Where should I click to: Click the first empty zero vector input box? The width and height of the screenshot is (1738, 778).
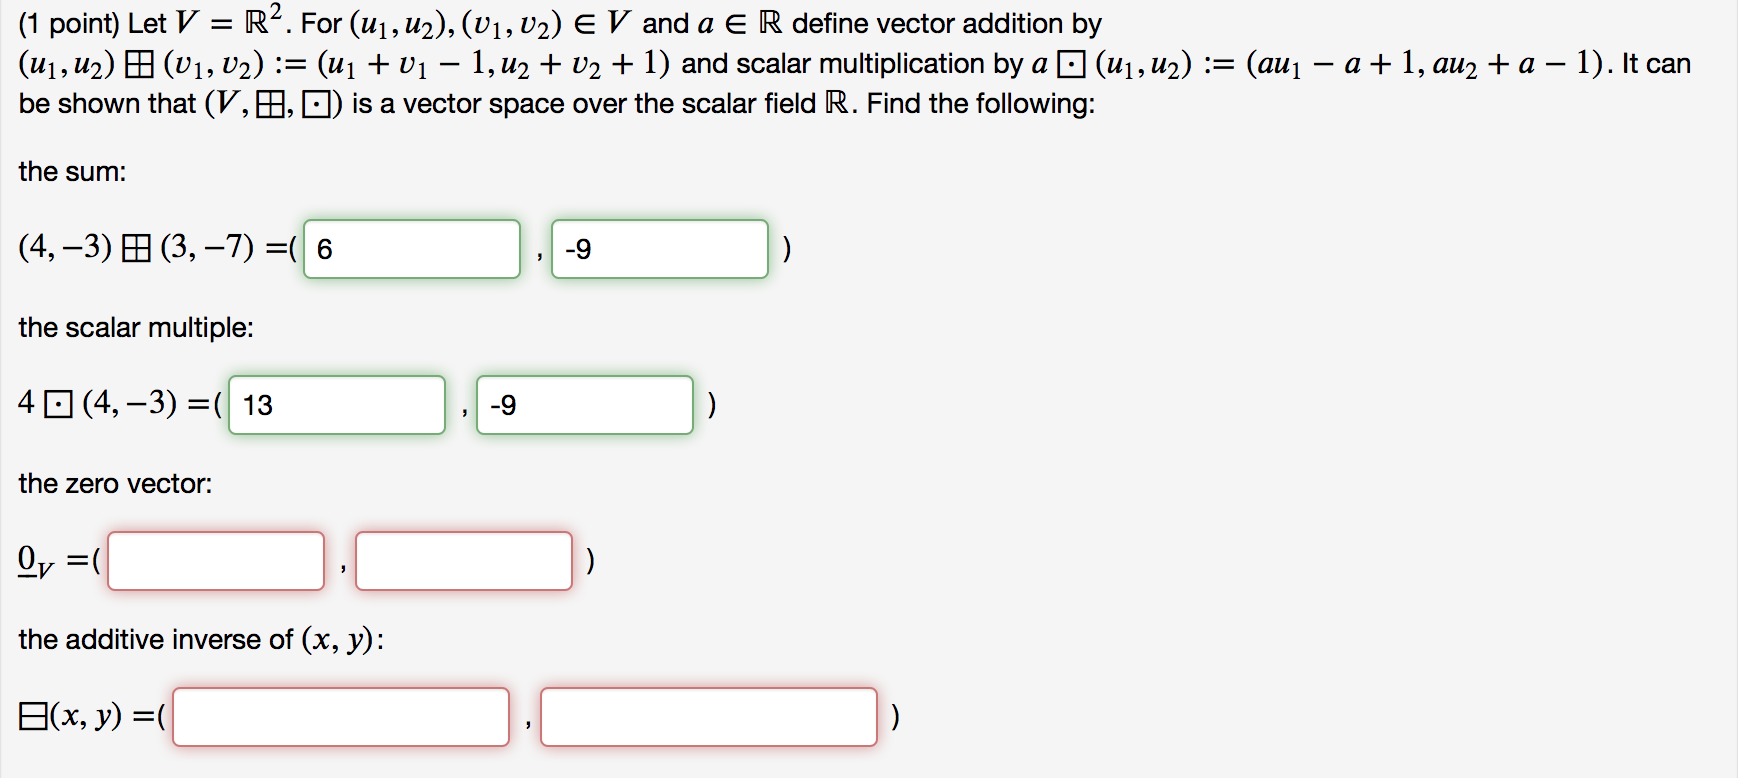[216, 560]
